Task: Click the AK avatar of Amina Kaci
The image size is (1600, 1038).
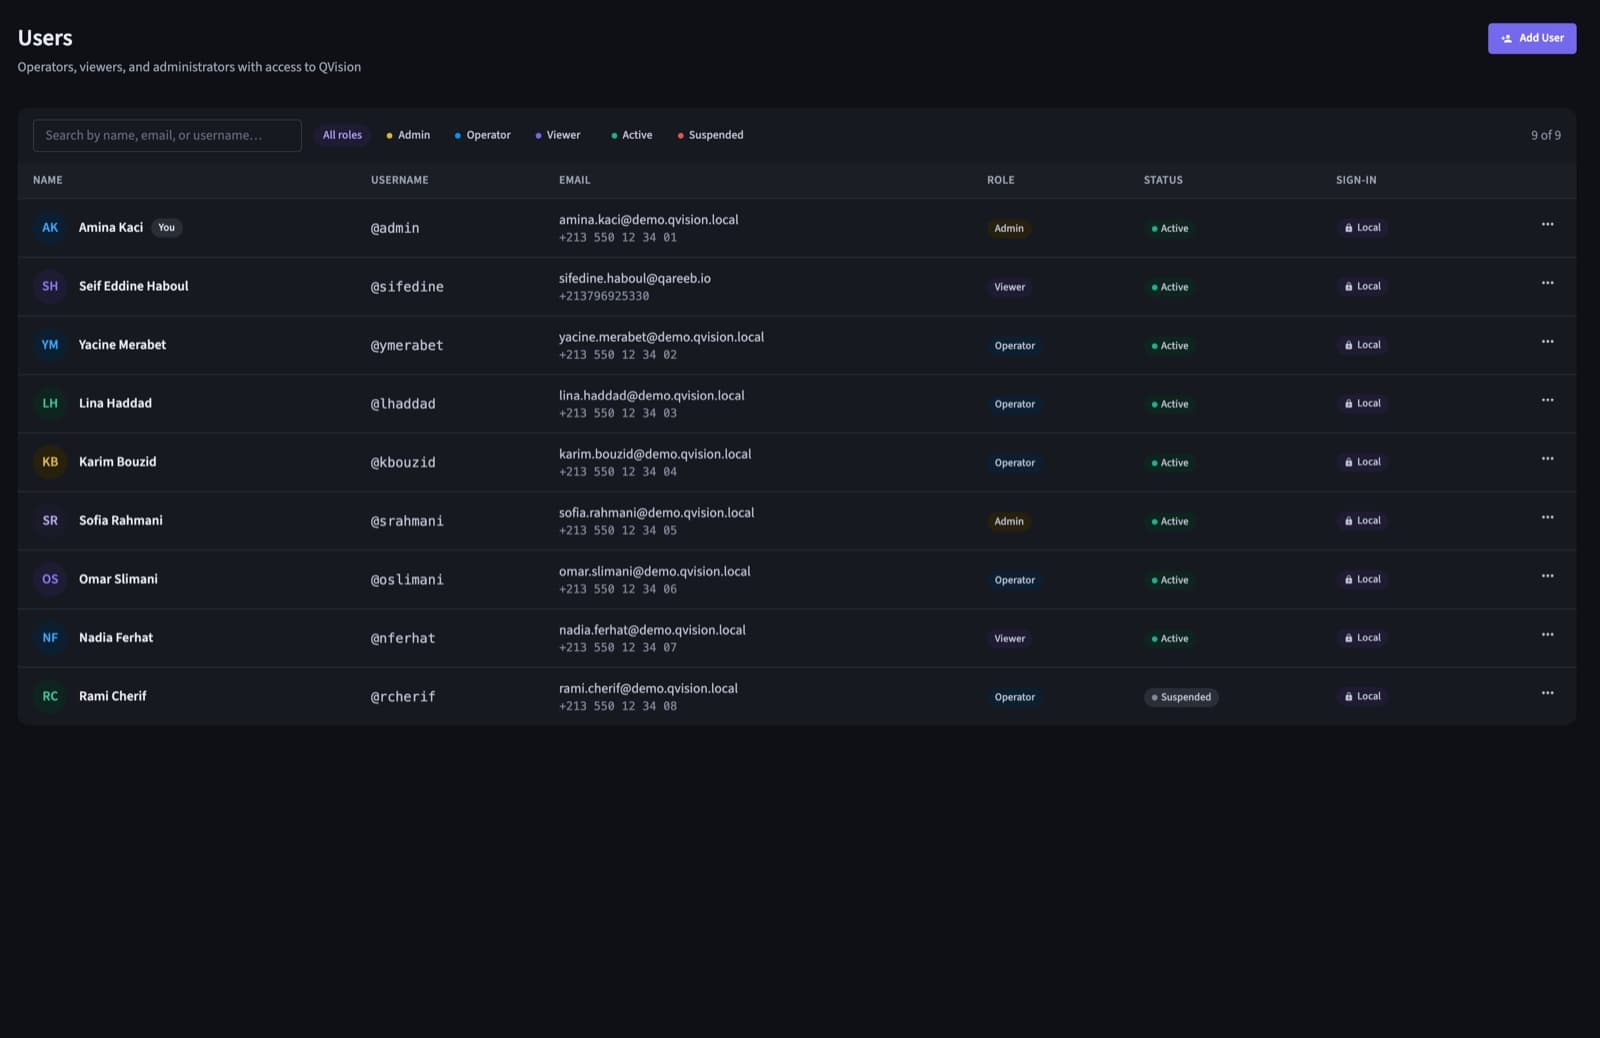Action: (50, 228)
